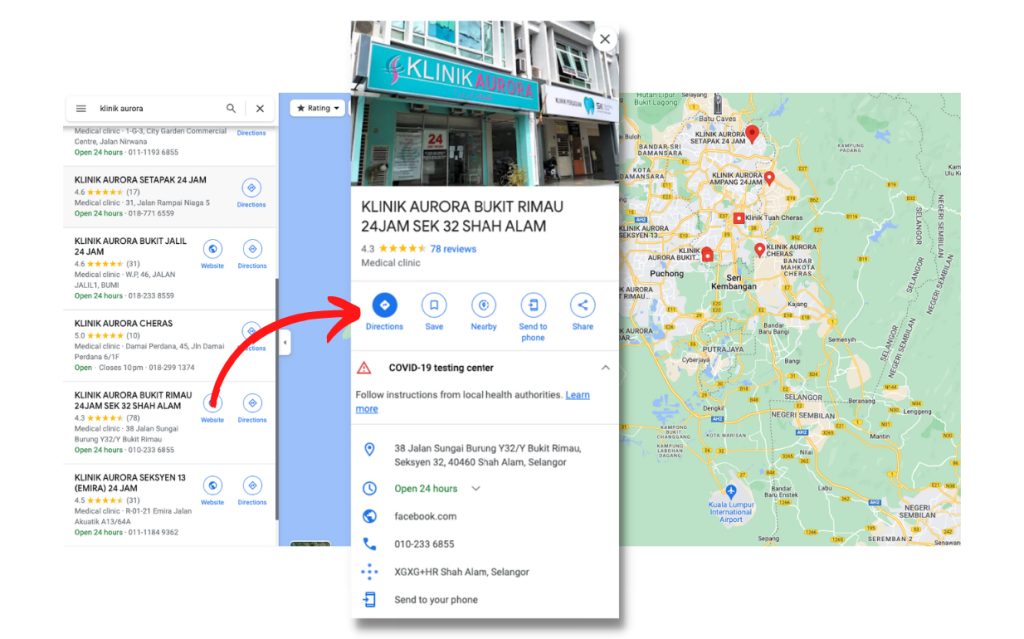Open clinic storefront photo
Viewport: 1024px width, 639px height.
click(485, 103)
